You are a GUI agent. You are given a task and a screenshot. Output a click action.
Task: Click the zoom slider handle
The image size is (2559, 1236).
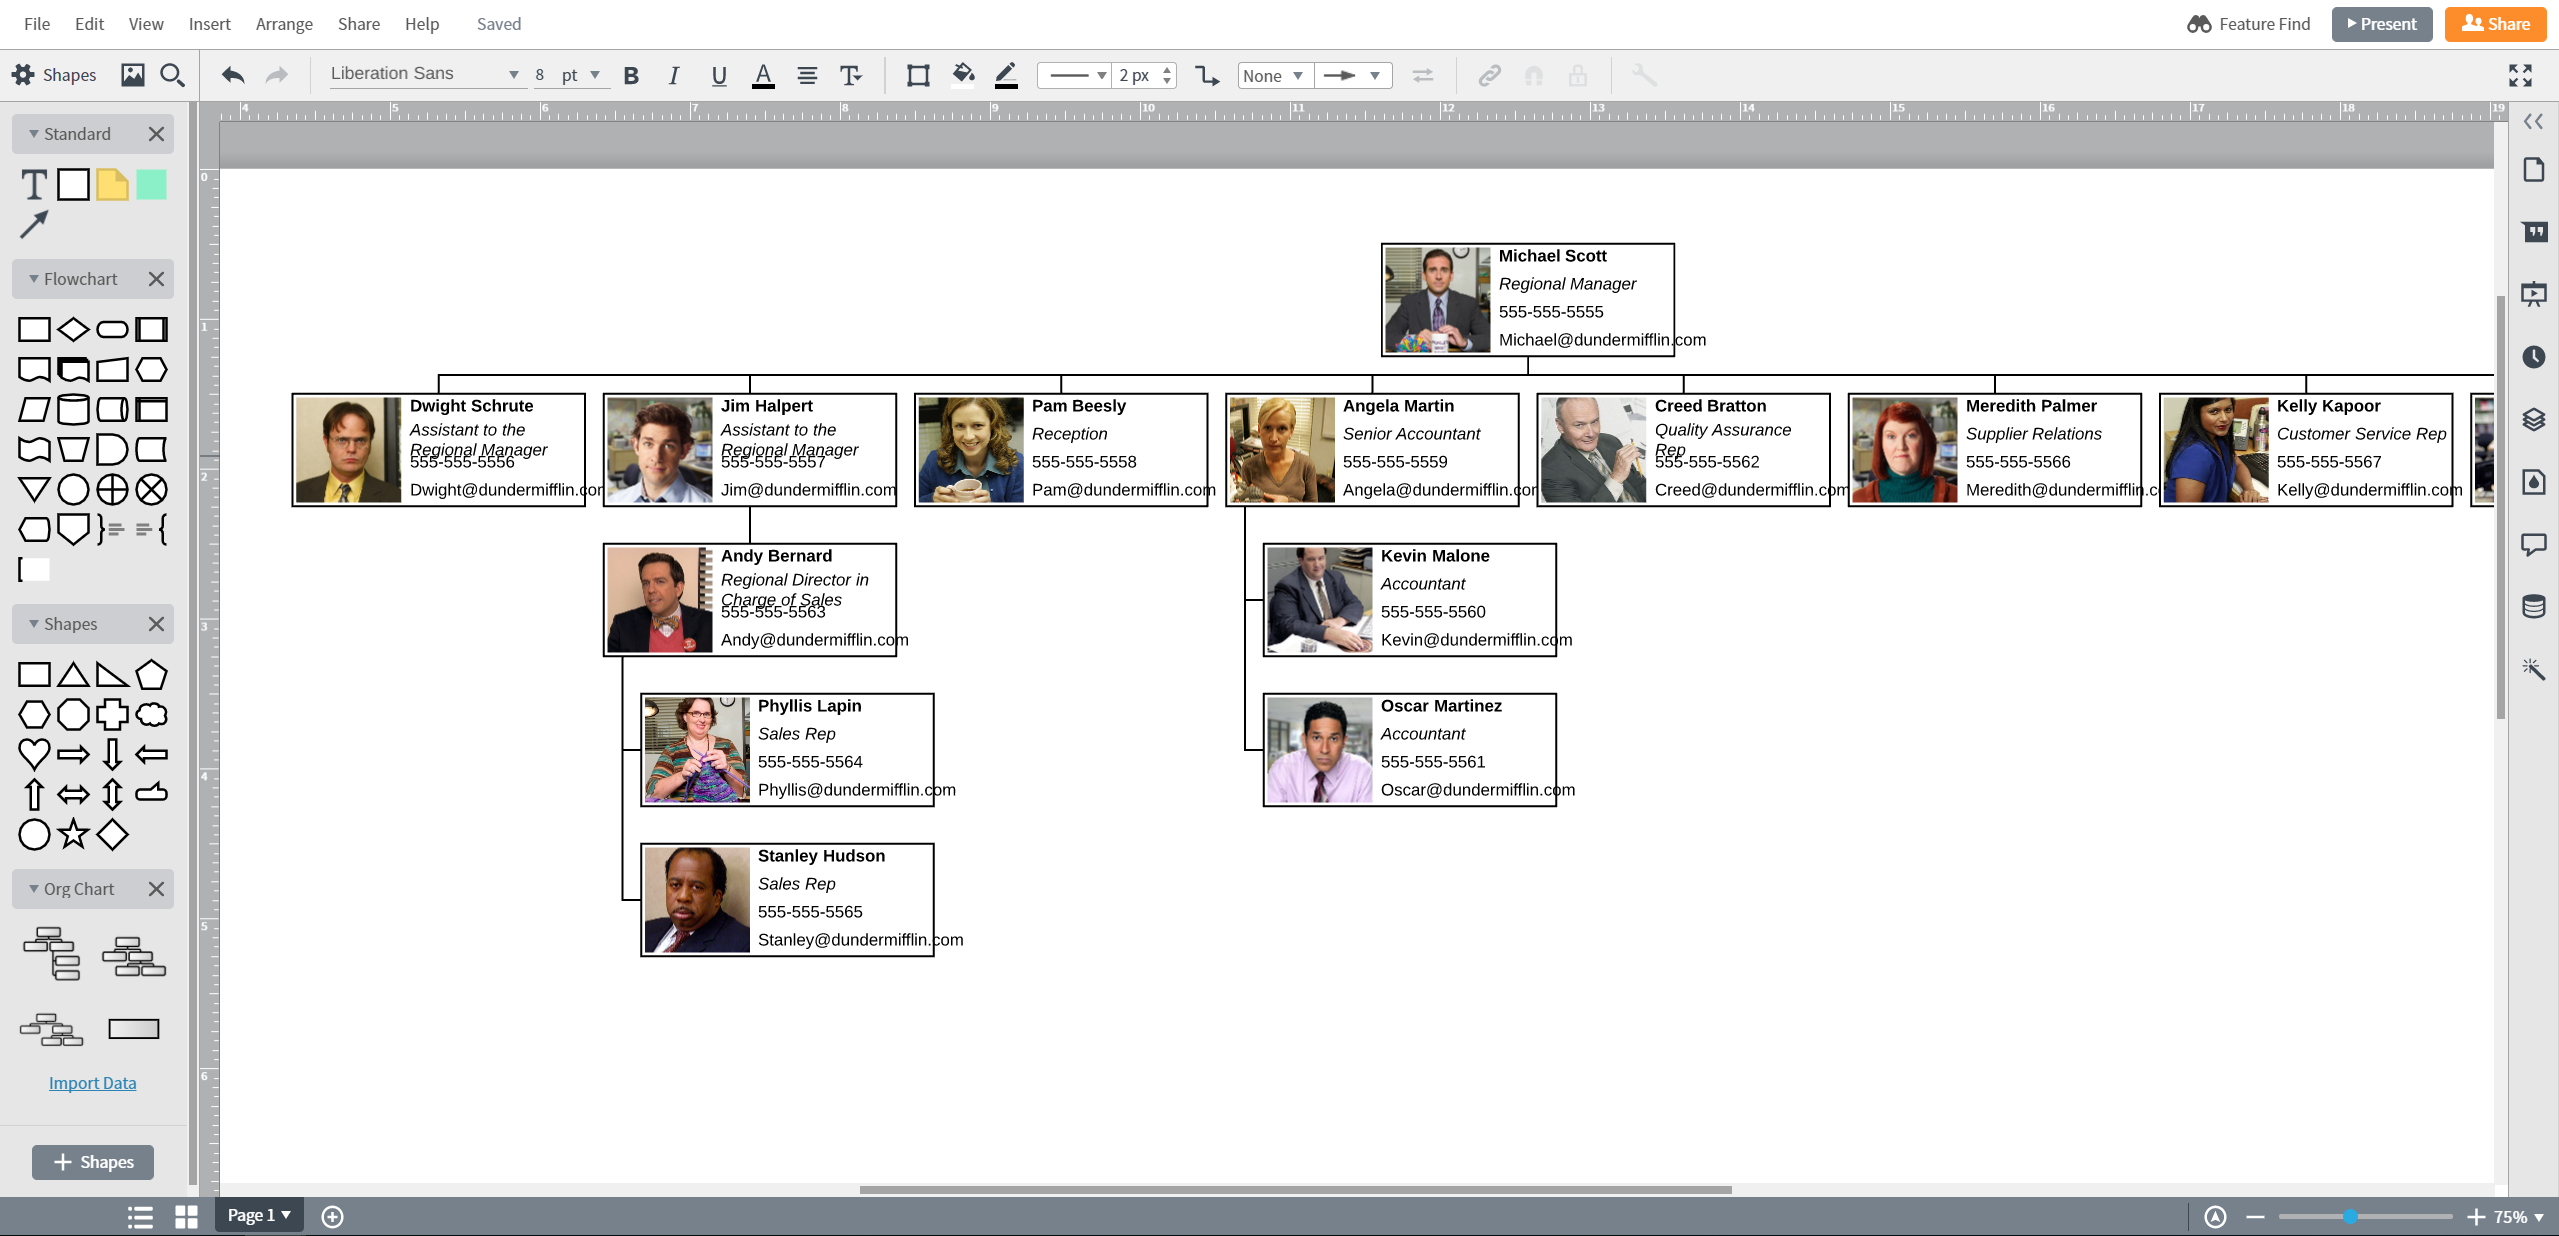pos(2350,1217)
